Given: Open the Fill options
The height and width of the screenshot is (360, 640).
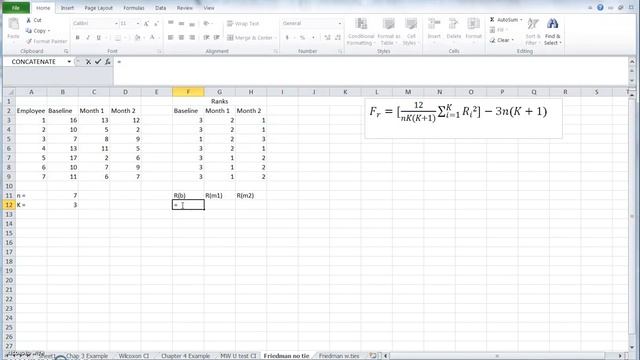Looking at the screenshot, I should click(x=497, y=30).
